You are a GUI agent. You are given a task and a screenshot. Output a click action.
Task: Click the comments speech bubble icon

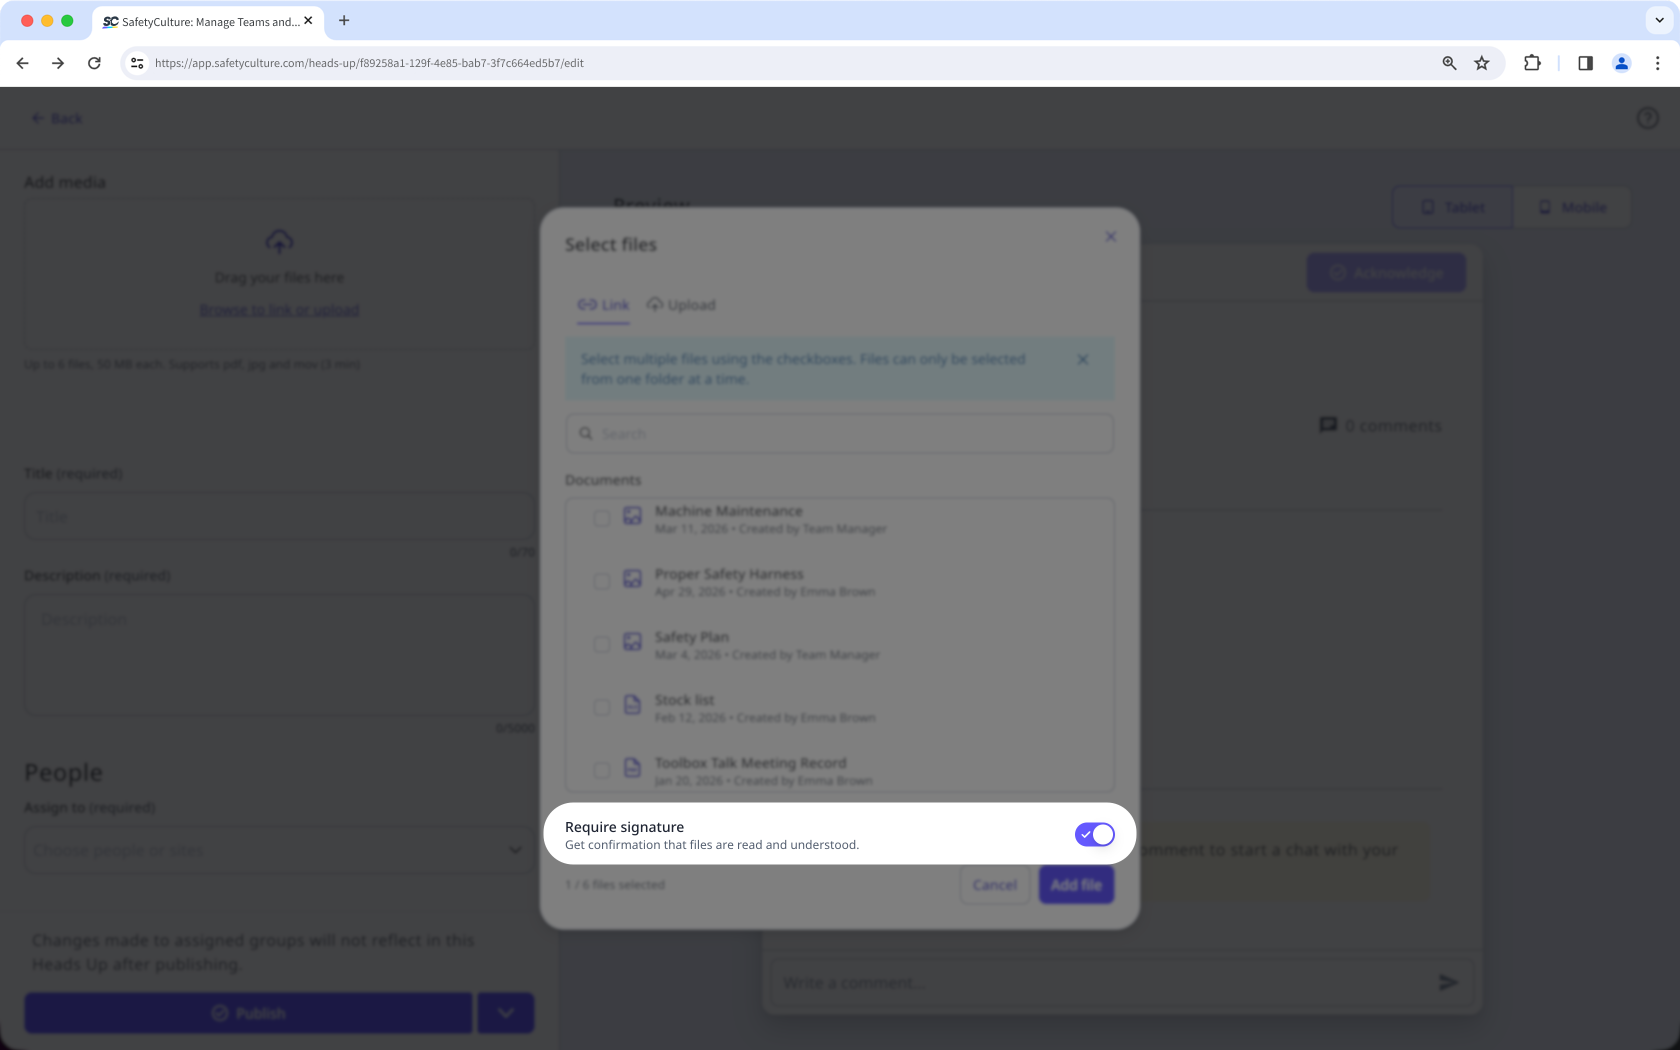click(x=1328, y=425)
